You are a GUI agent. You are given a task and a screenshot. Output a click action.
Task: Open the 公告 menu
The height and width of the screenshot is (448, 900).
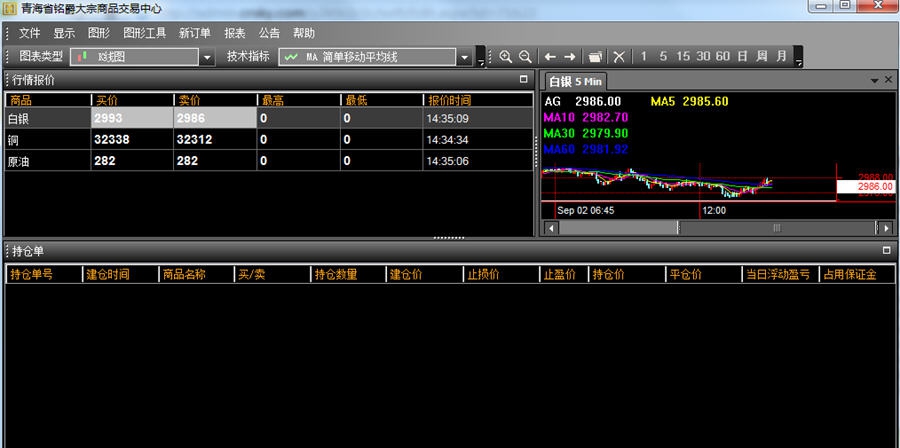click(x=269, y=33)
